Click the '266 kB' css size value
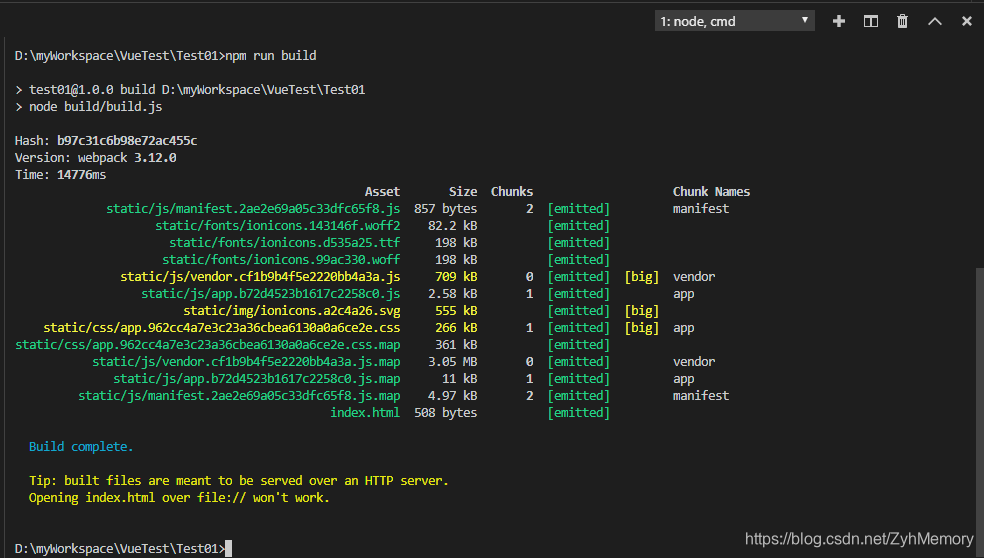 (x=456, y=328)
